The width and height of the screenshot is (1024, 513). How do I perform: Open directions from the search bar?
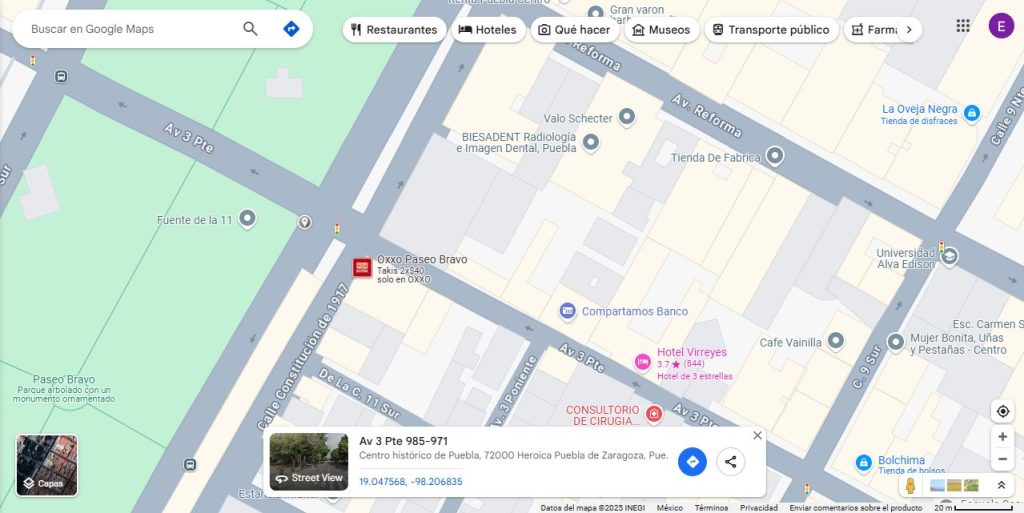click(x=291, y=29)
